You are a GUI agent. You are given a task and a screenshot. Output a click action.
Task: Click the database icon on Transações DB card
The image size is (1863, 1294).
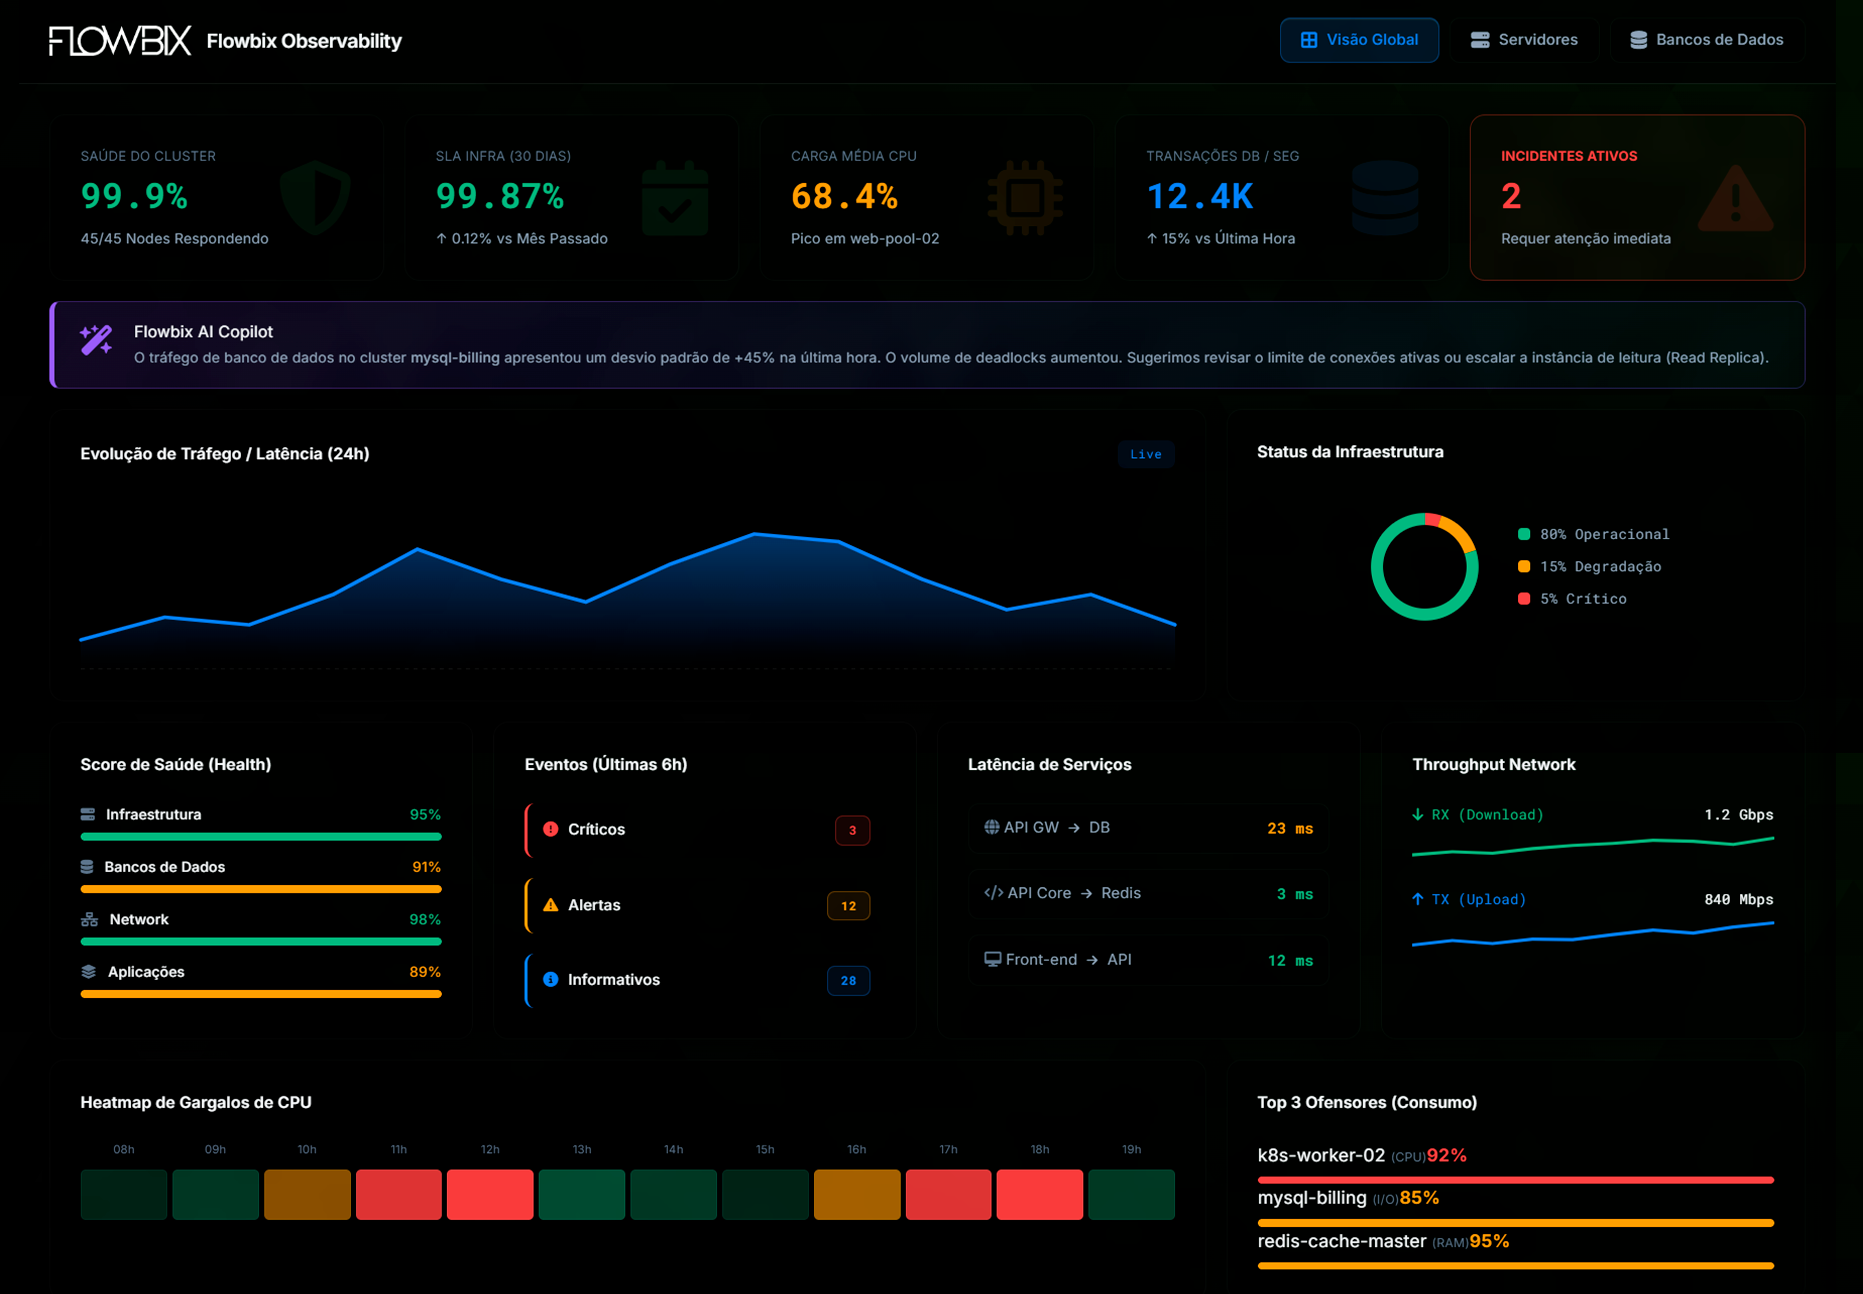click(1385, 197)
